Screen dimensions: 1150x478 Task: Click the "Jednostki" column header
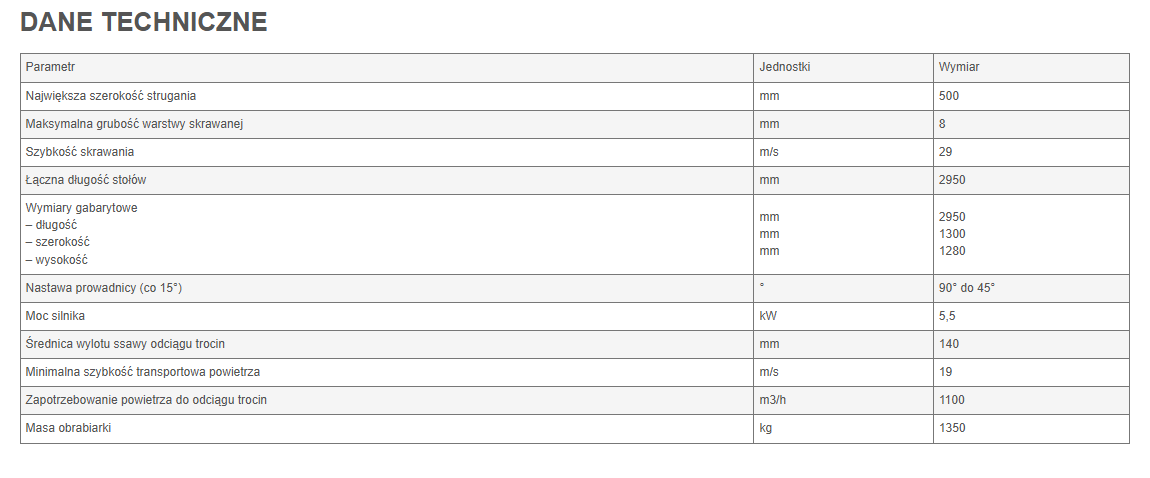785,67
